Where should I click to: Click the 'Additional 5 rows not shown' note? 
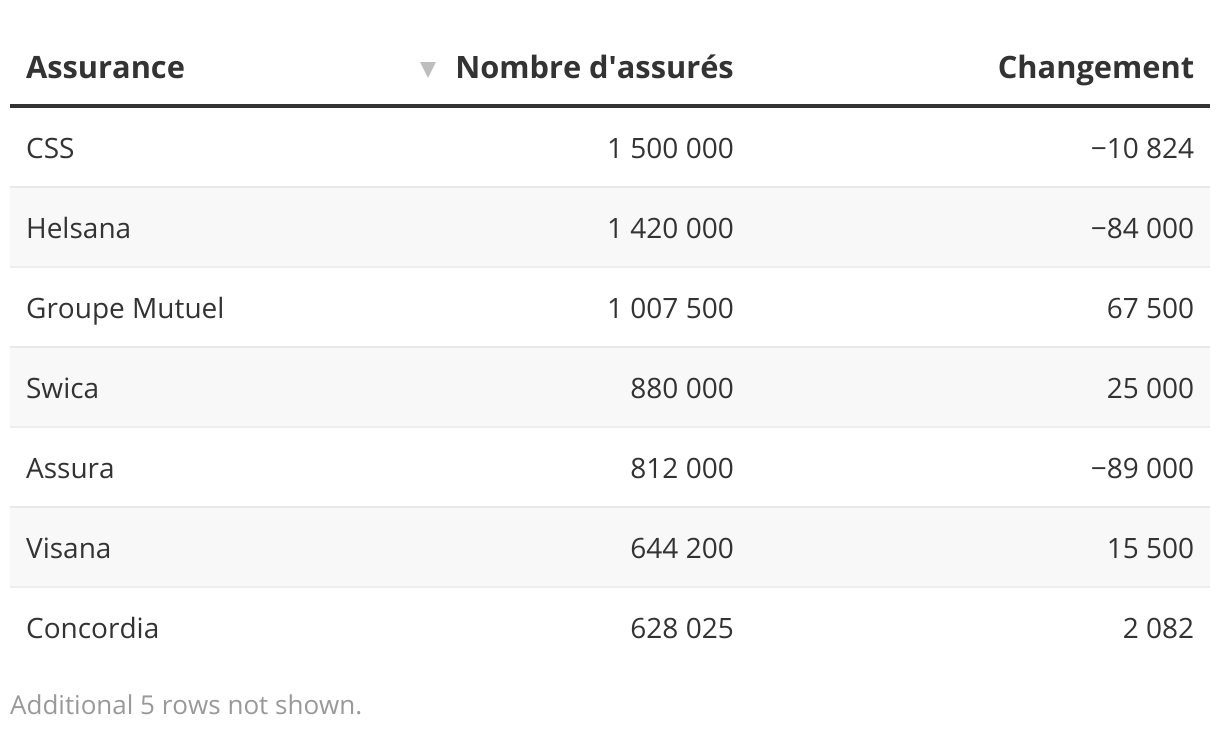click(186, 705)
